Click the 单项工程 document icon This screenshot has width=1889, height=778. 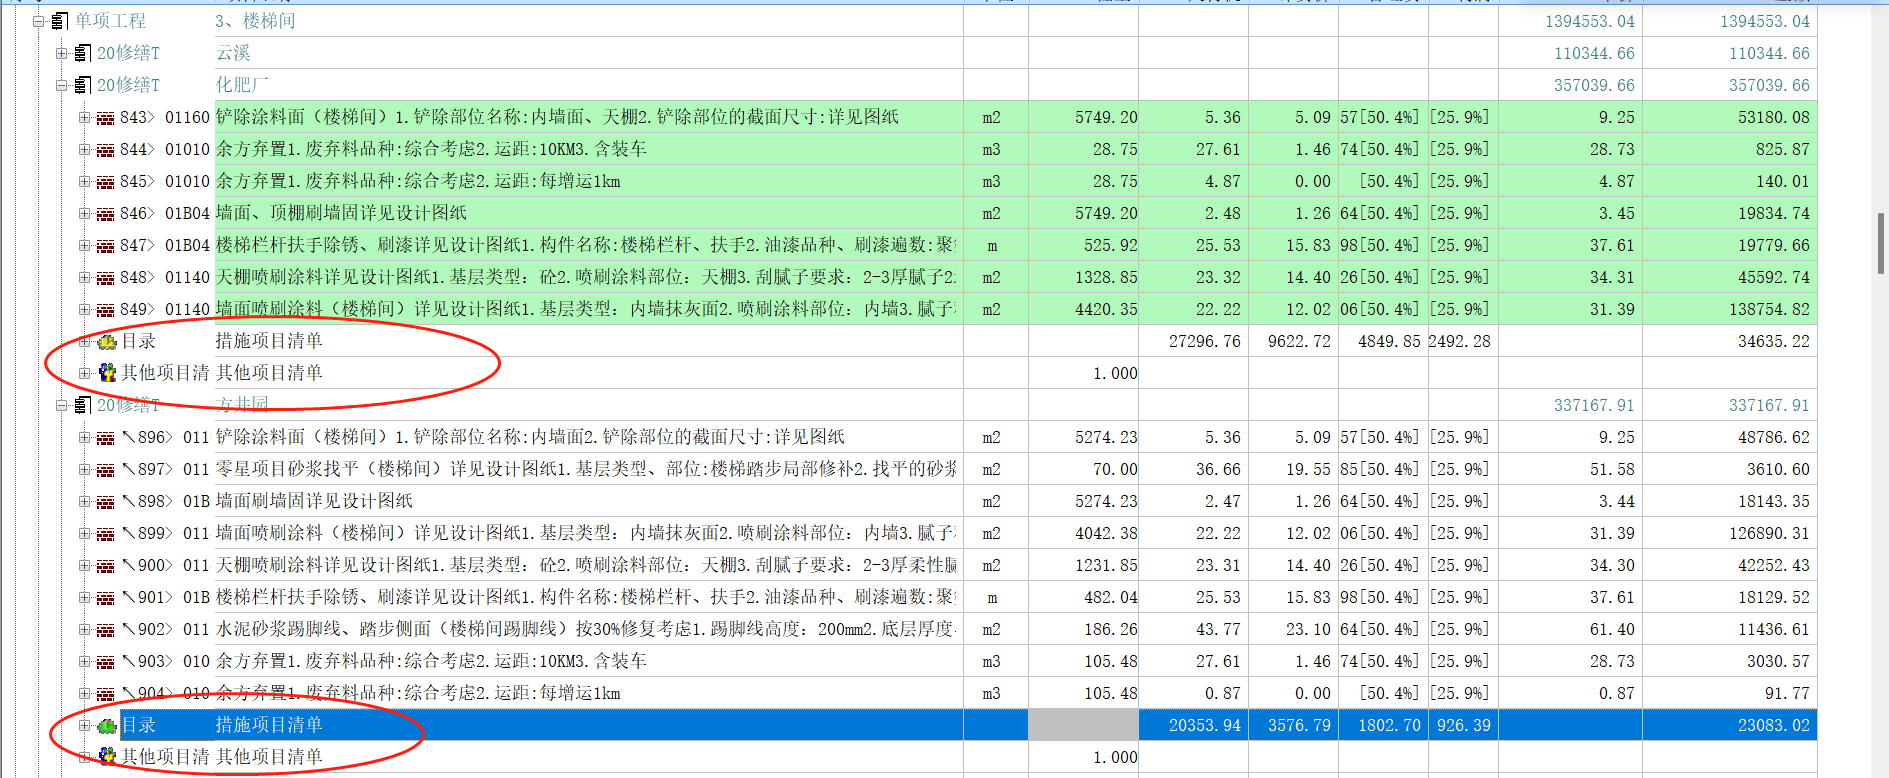coord(59,21)
